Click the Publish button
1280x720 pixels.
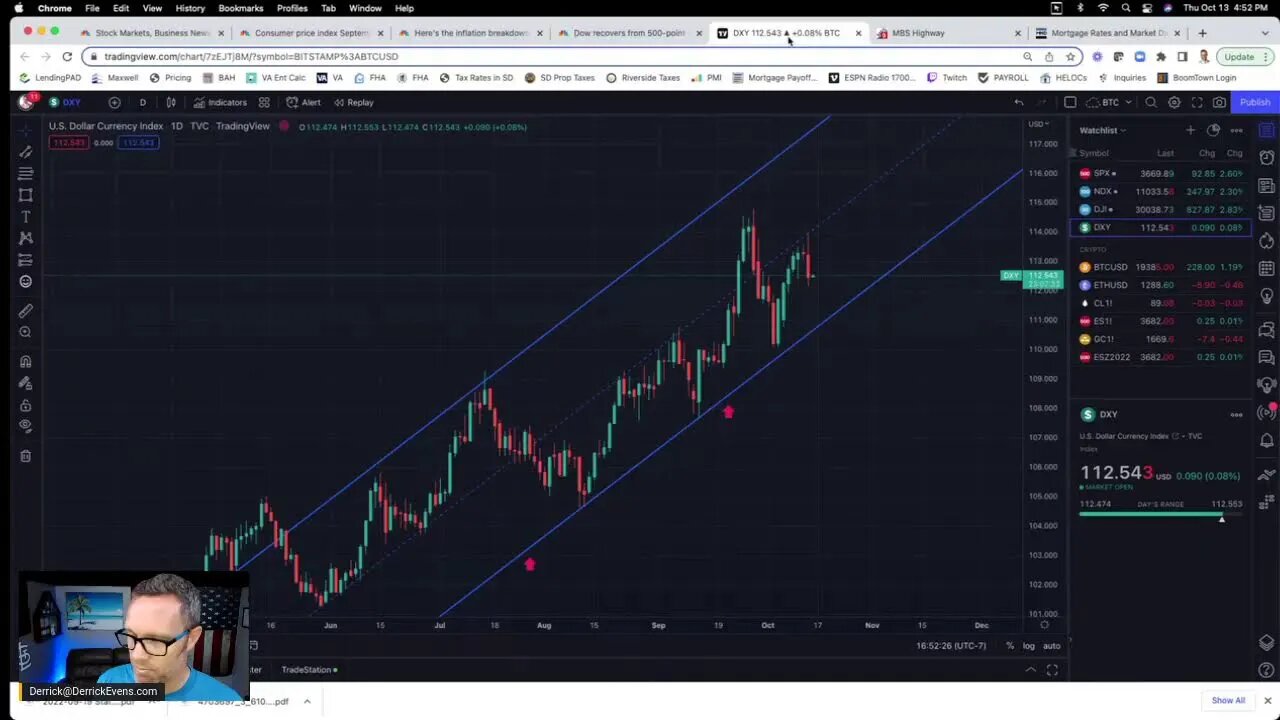(1254, 102)
